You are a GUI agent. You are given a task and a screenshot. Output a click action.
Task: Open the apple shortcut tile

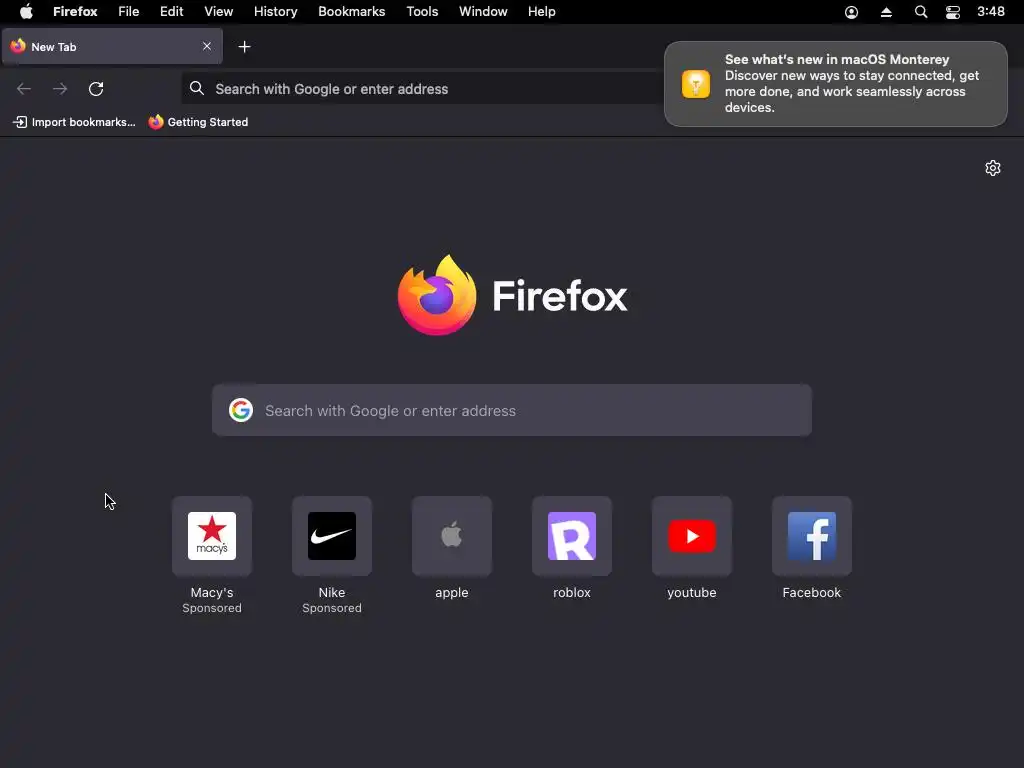tap(452, 536)
